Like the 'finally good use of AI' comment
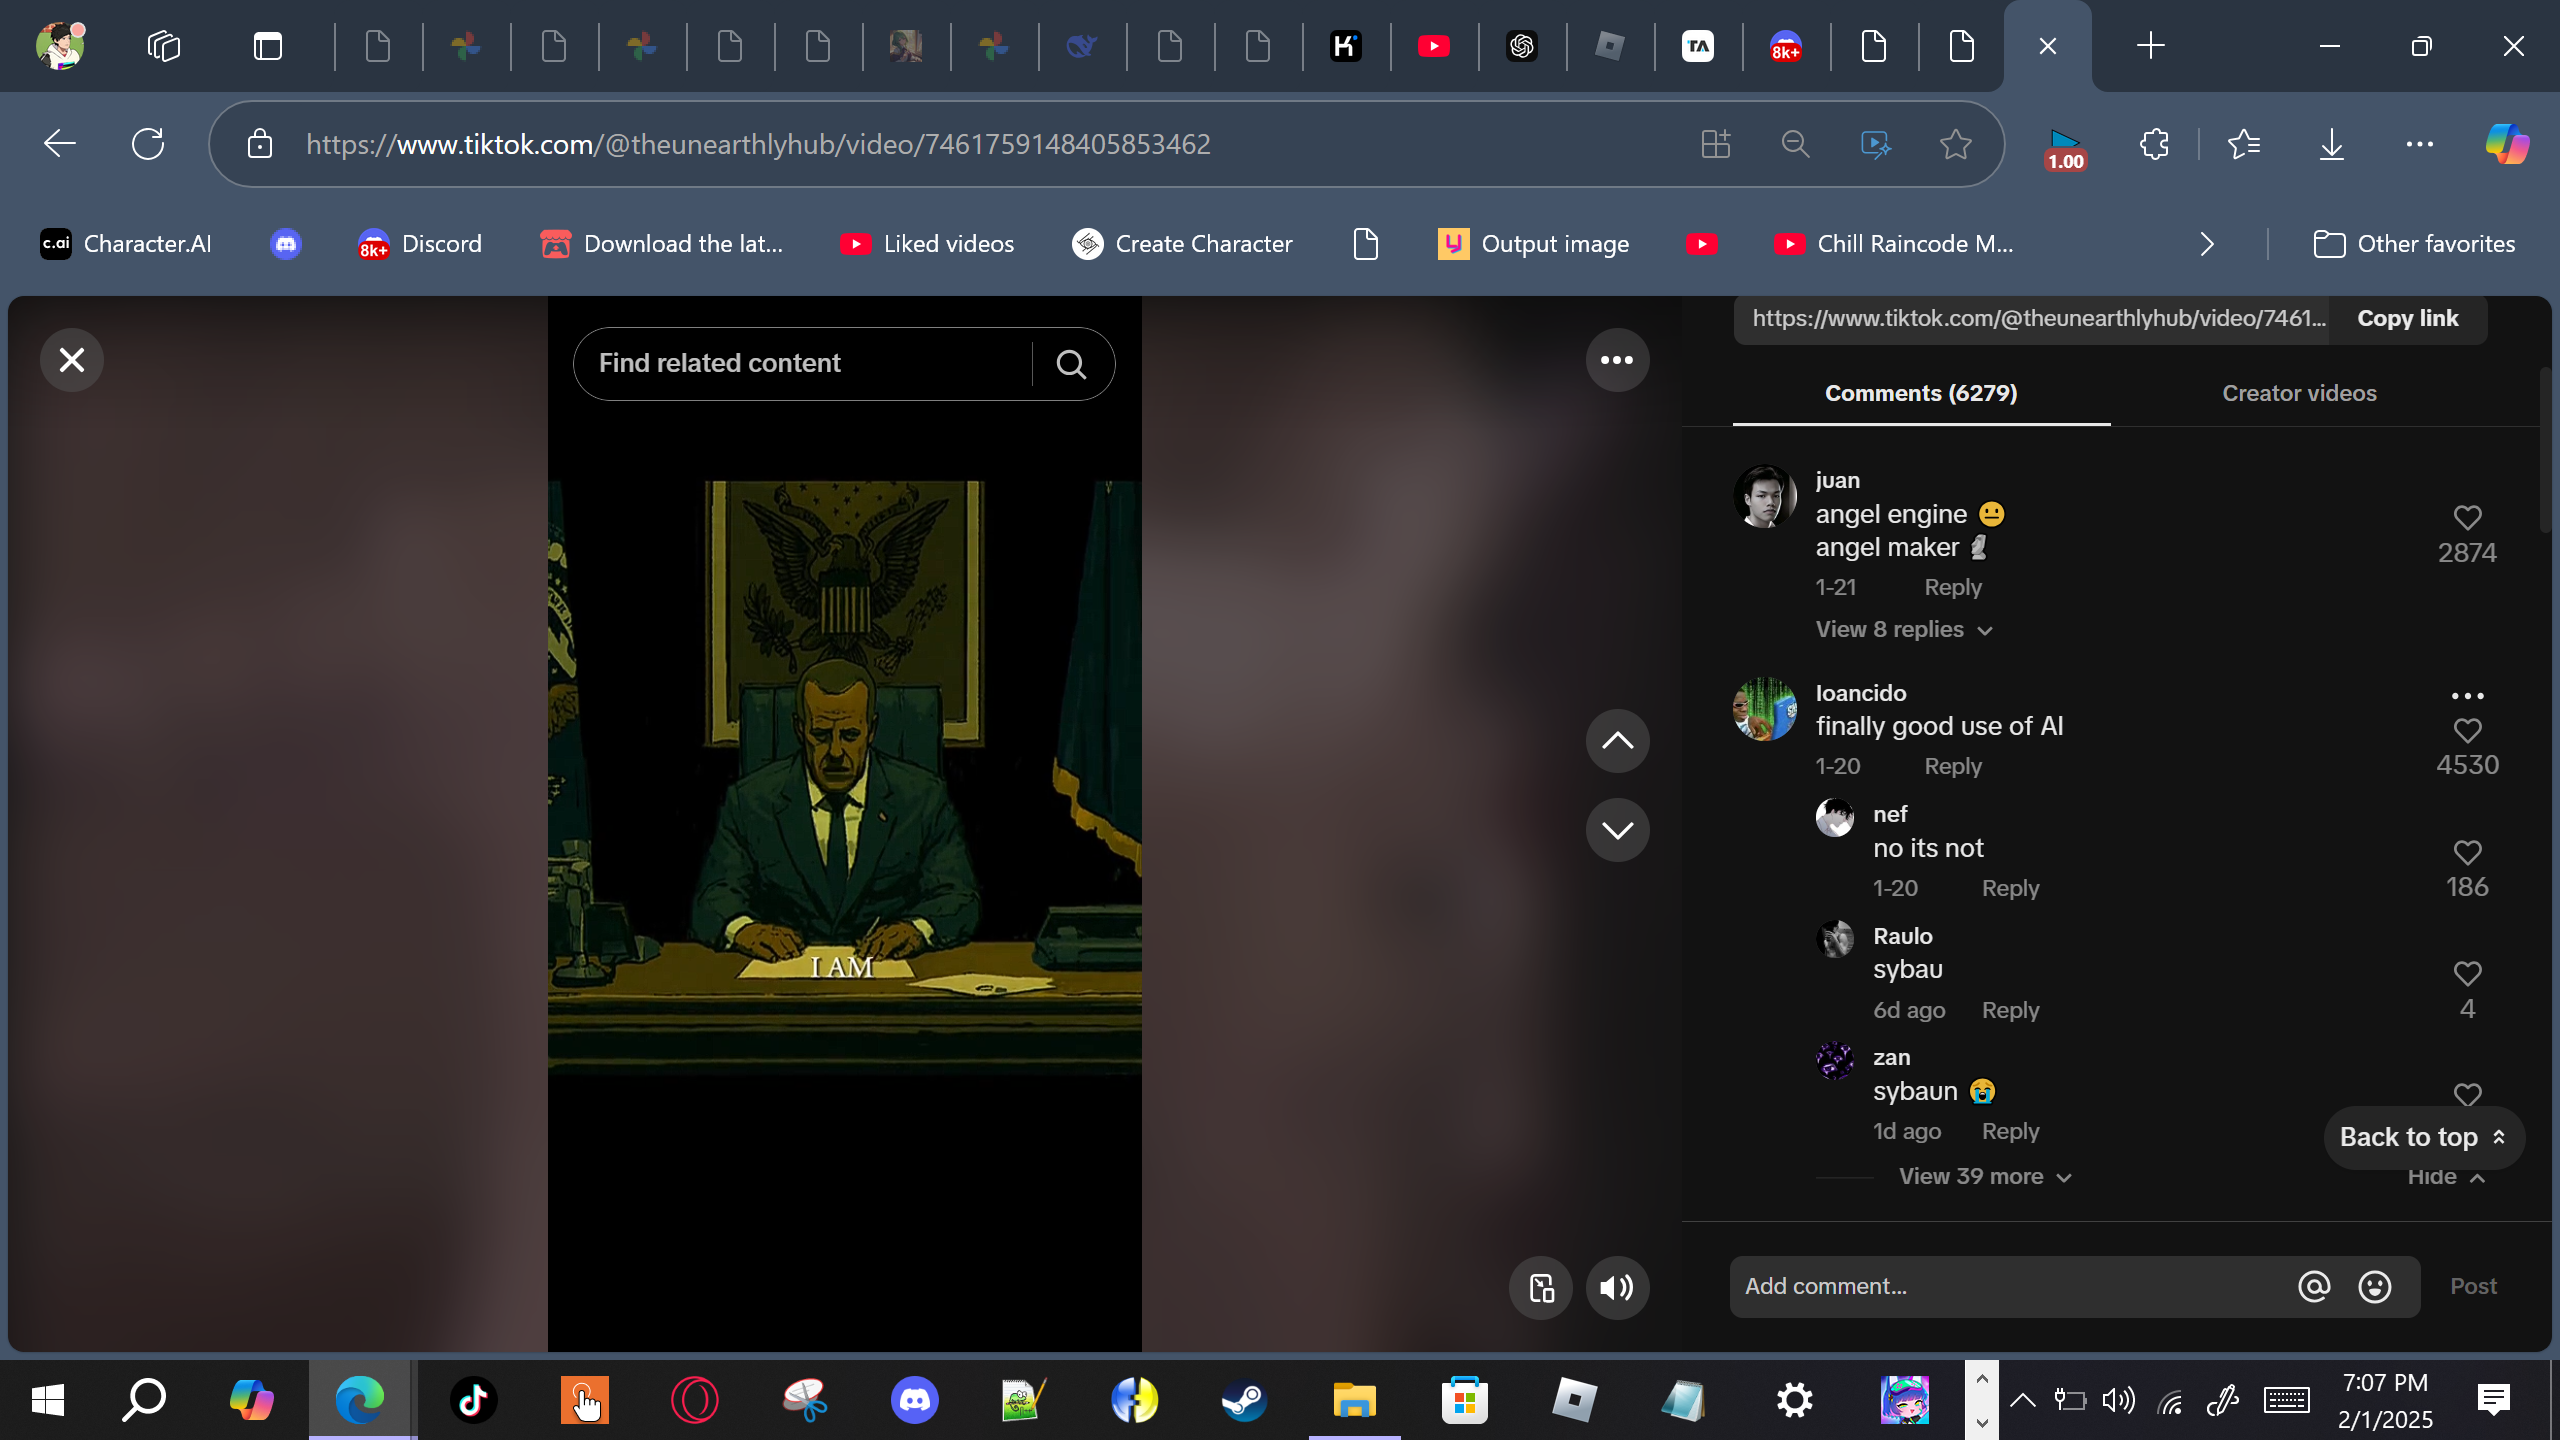The image size is (2560, 1440). pyautogui.click(x=2467, y=731)
